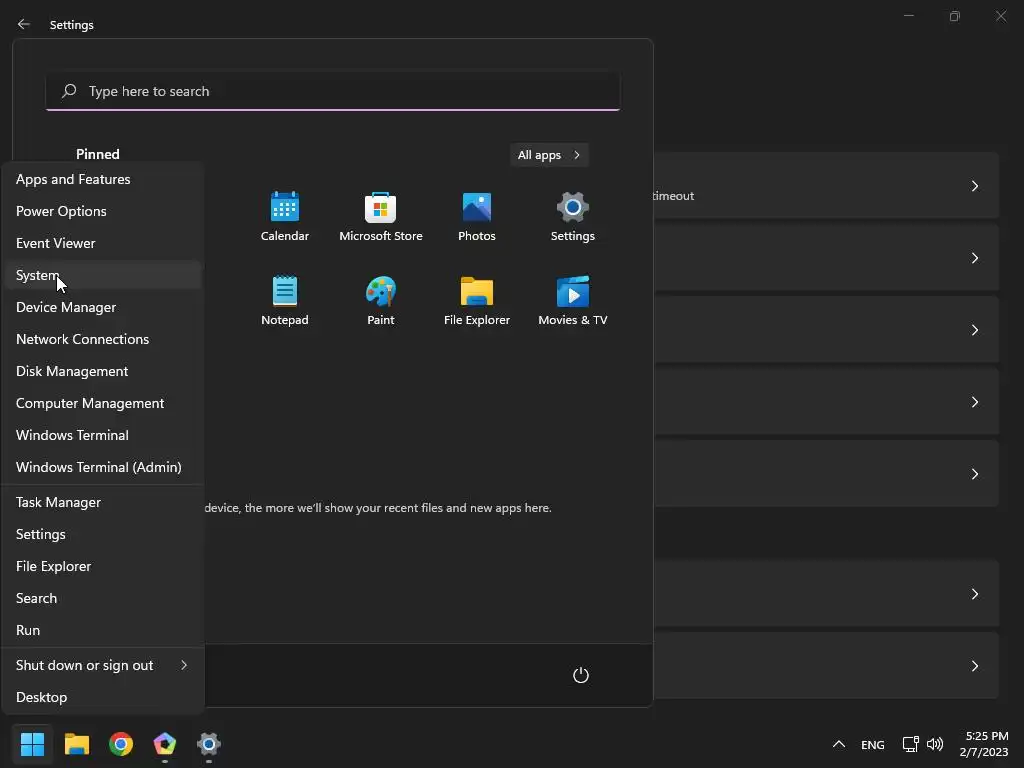Image resolution: width=1024 pixels, height=768 pixels.
Task: Choose Power Options in the menu
Action: (x=103, y=211)
